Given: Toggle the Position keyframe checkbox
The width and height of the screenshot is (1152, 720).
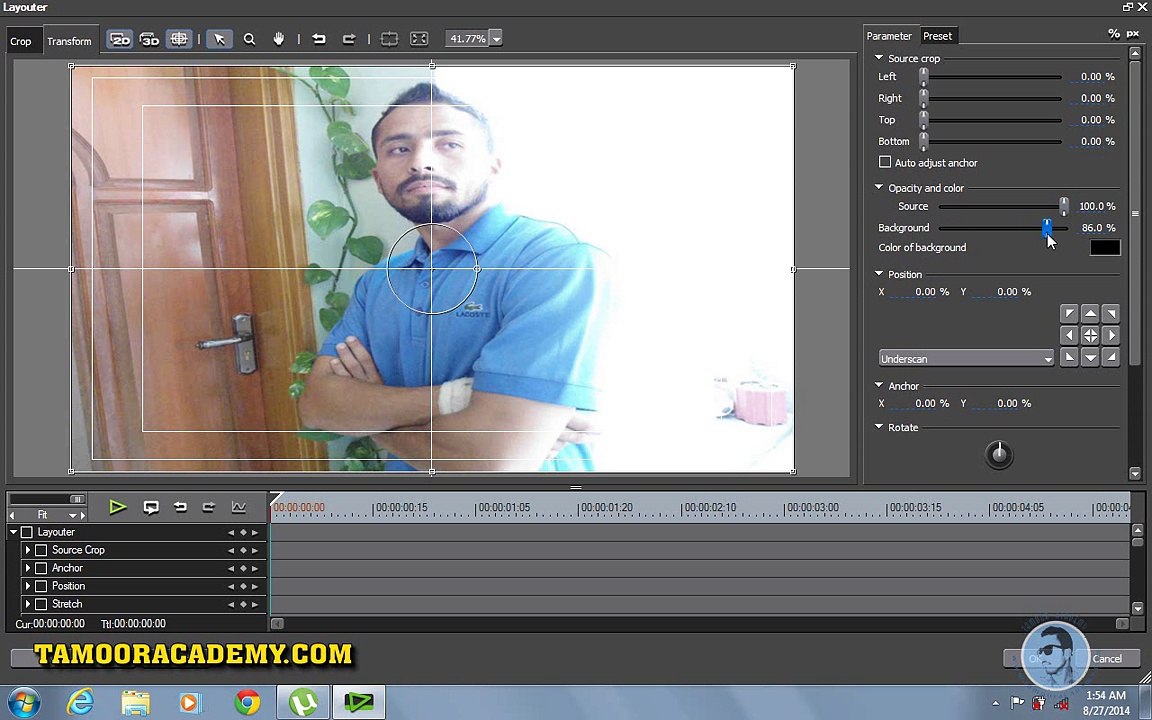Looking at the screenshot, I should pyautogui.click(x=41, y=586).
